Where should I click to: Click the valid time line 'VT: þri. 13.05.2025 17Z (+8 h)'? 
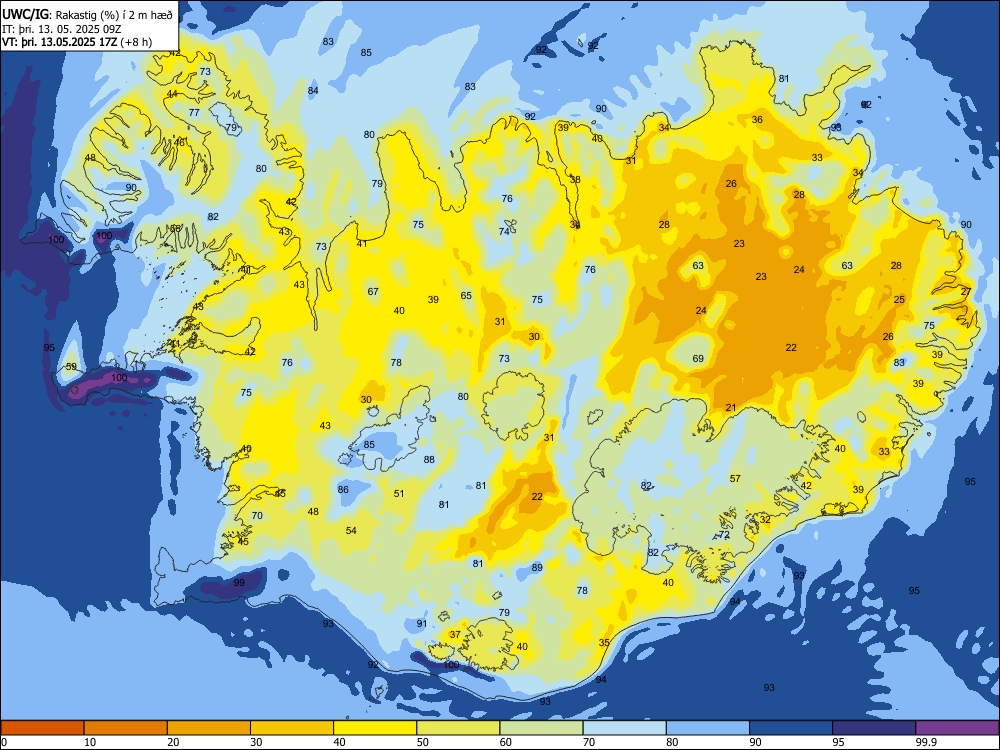click(77, 42)
